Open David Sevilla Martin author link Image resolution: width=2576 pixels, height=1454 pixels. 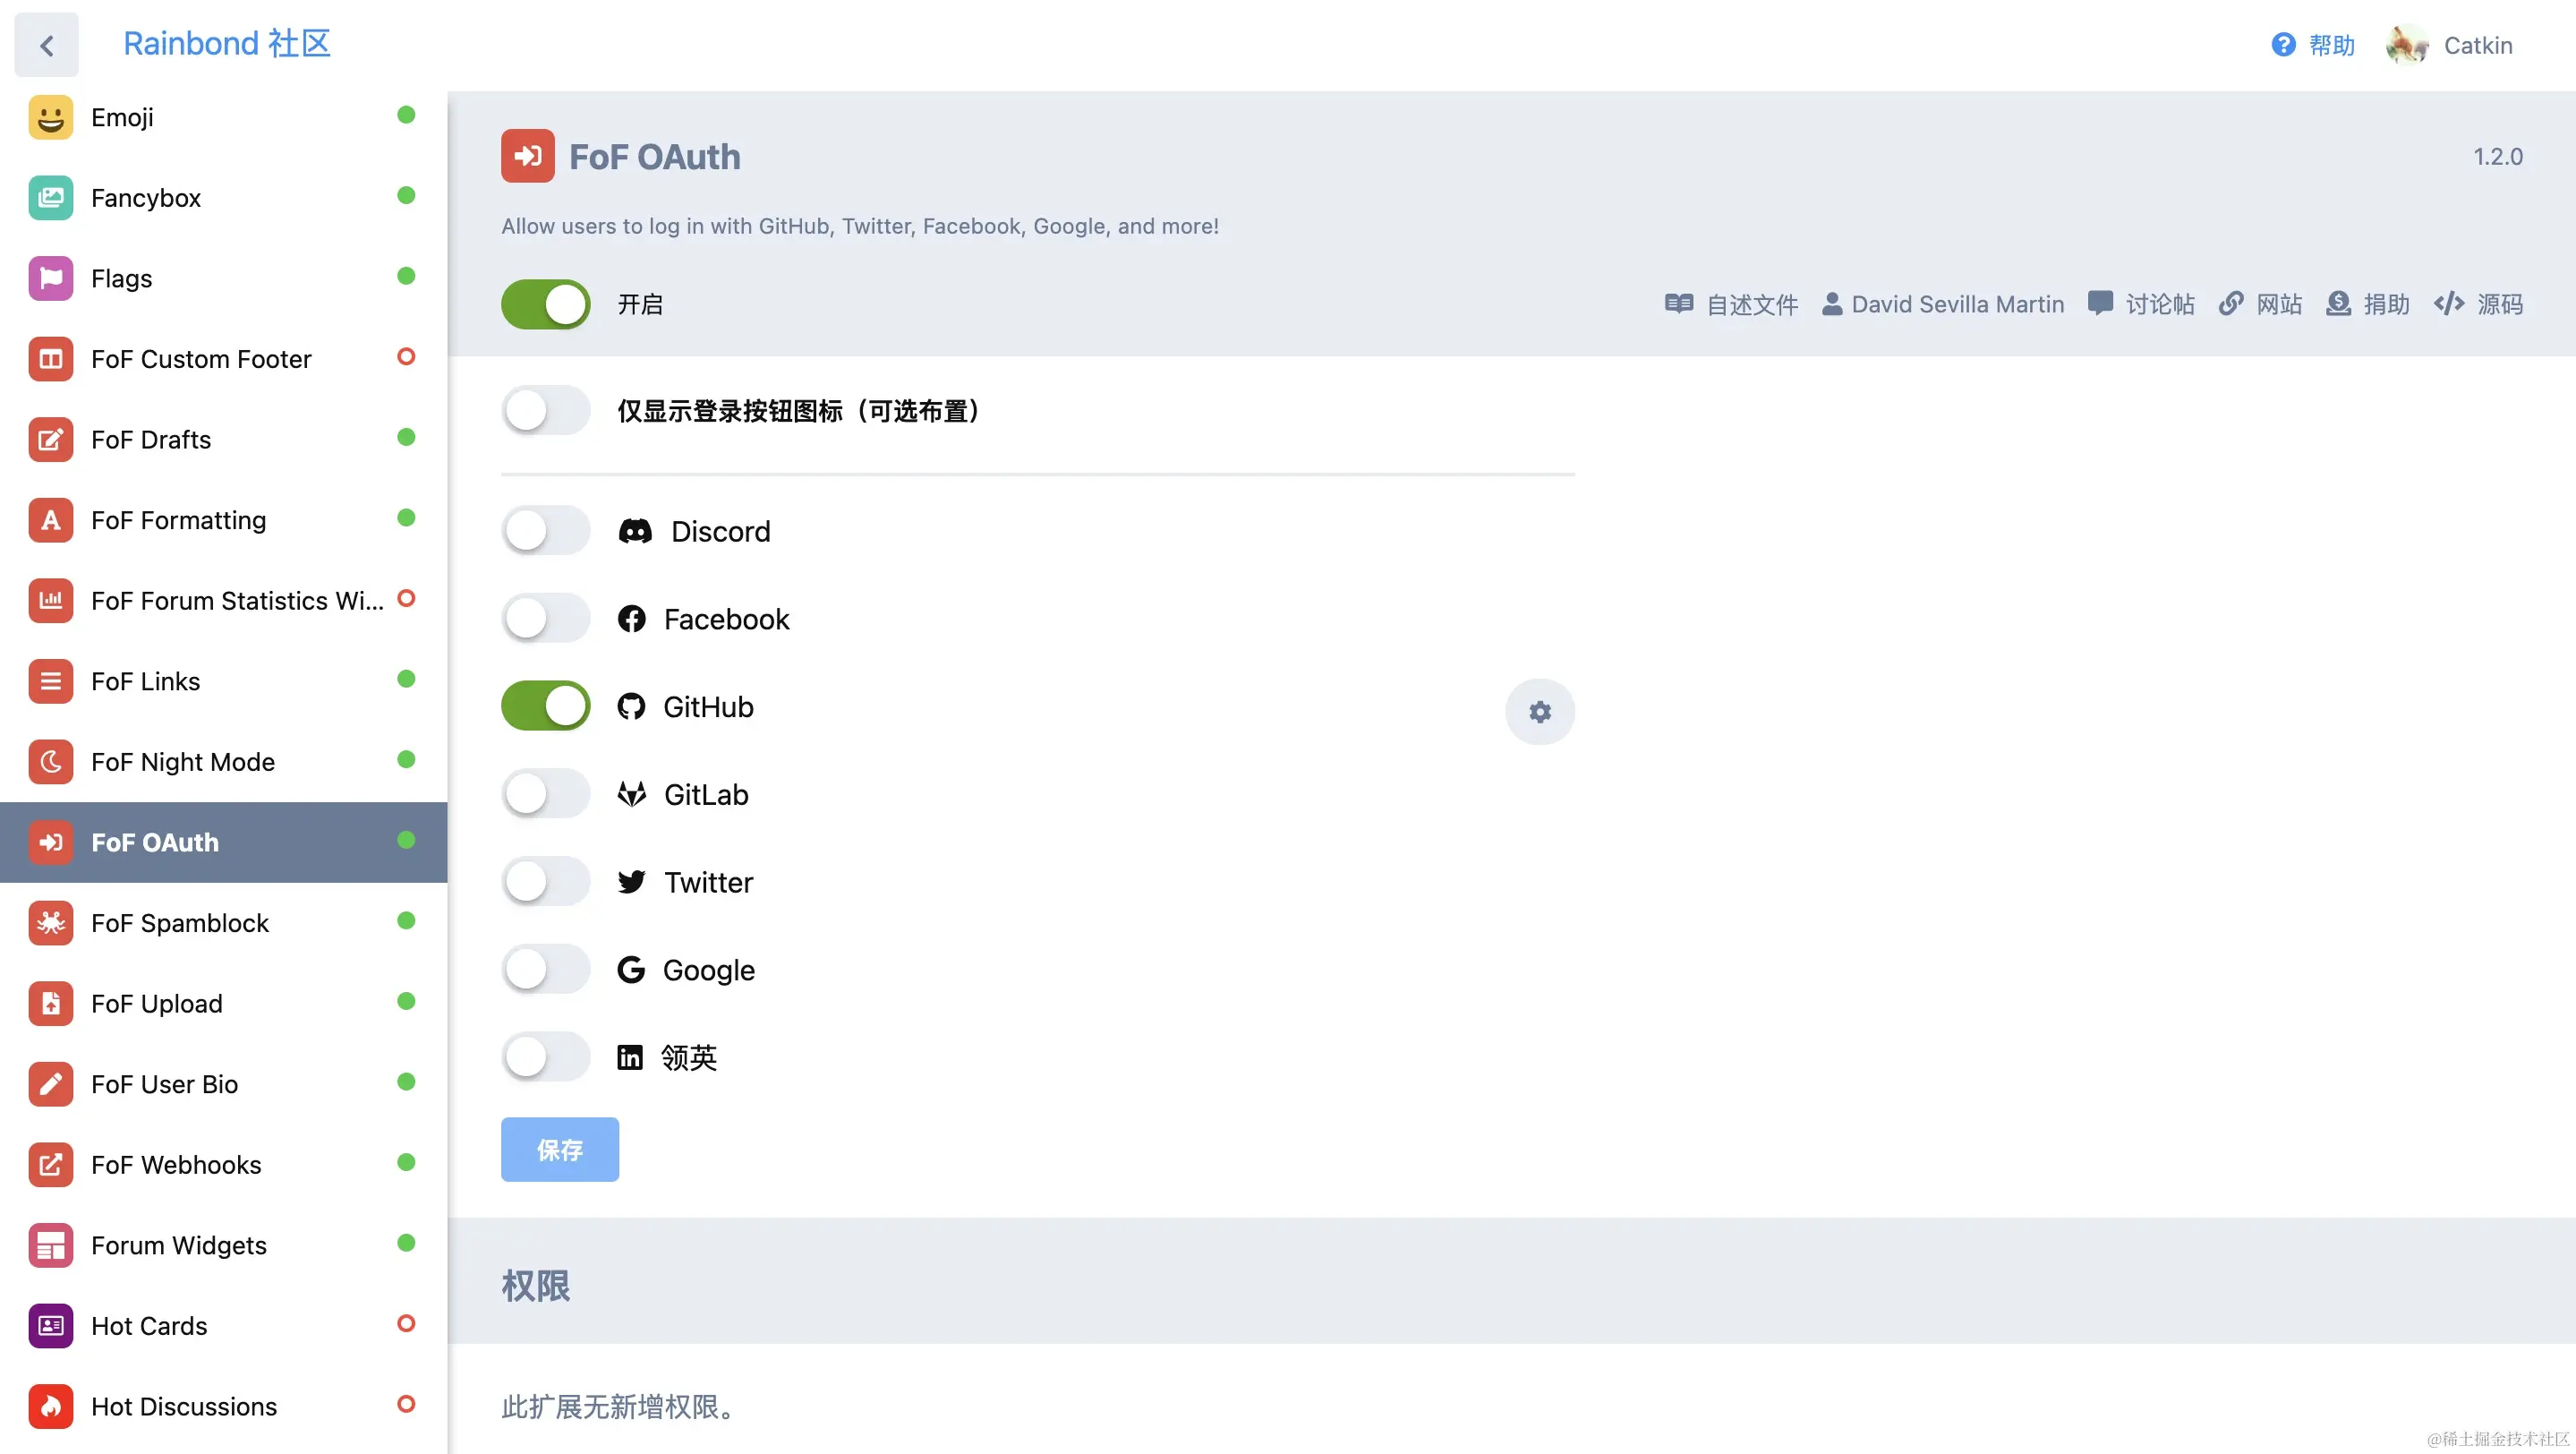coord(1942,304)
